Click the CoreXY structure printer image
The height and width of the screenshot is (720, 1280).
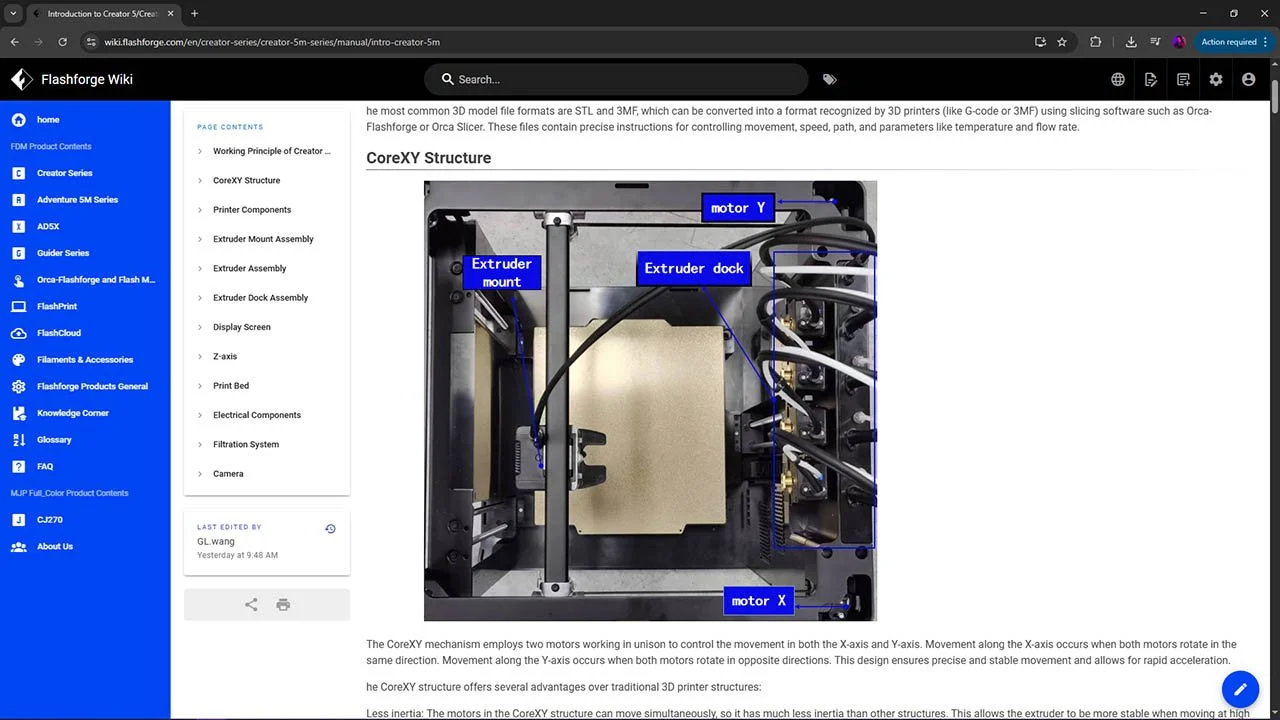click(x=650, y=400)
